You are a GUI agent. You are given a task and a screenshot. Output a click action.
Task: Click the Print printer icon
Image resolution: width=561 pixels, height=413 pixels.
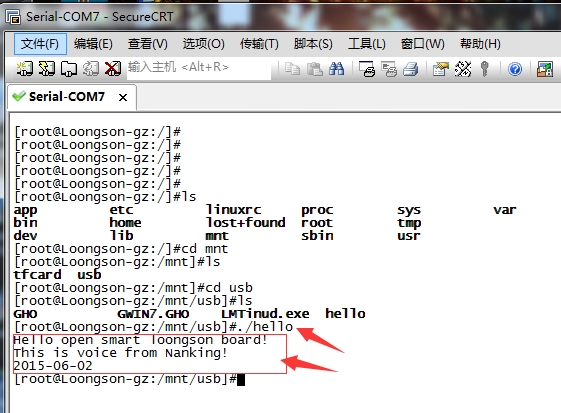(x=410, y=69)
